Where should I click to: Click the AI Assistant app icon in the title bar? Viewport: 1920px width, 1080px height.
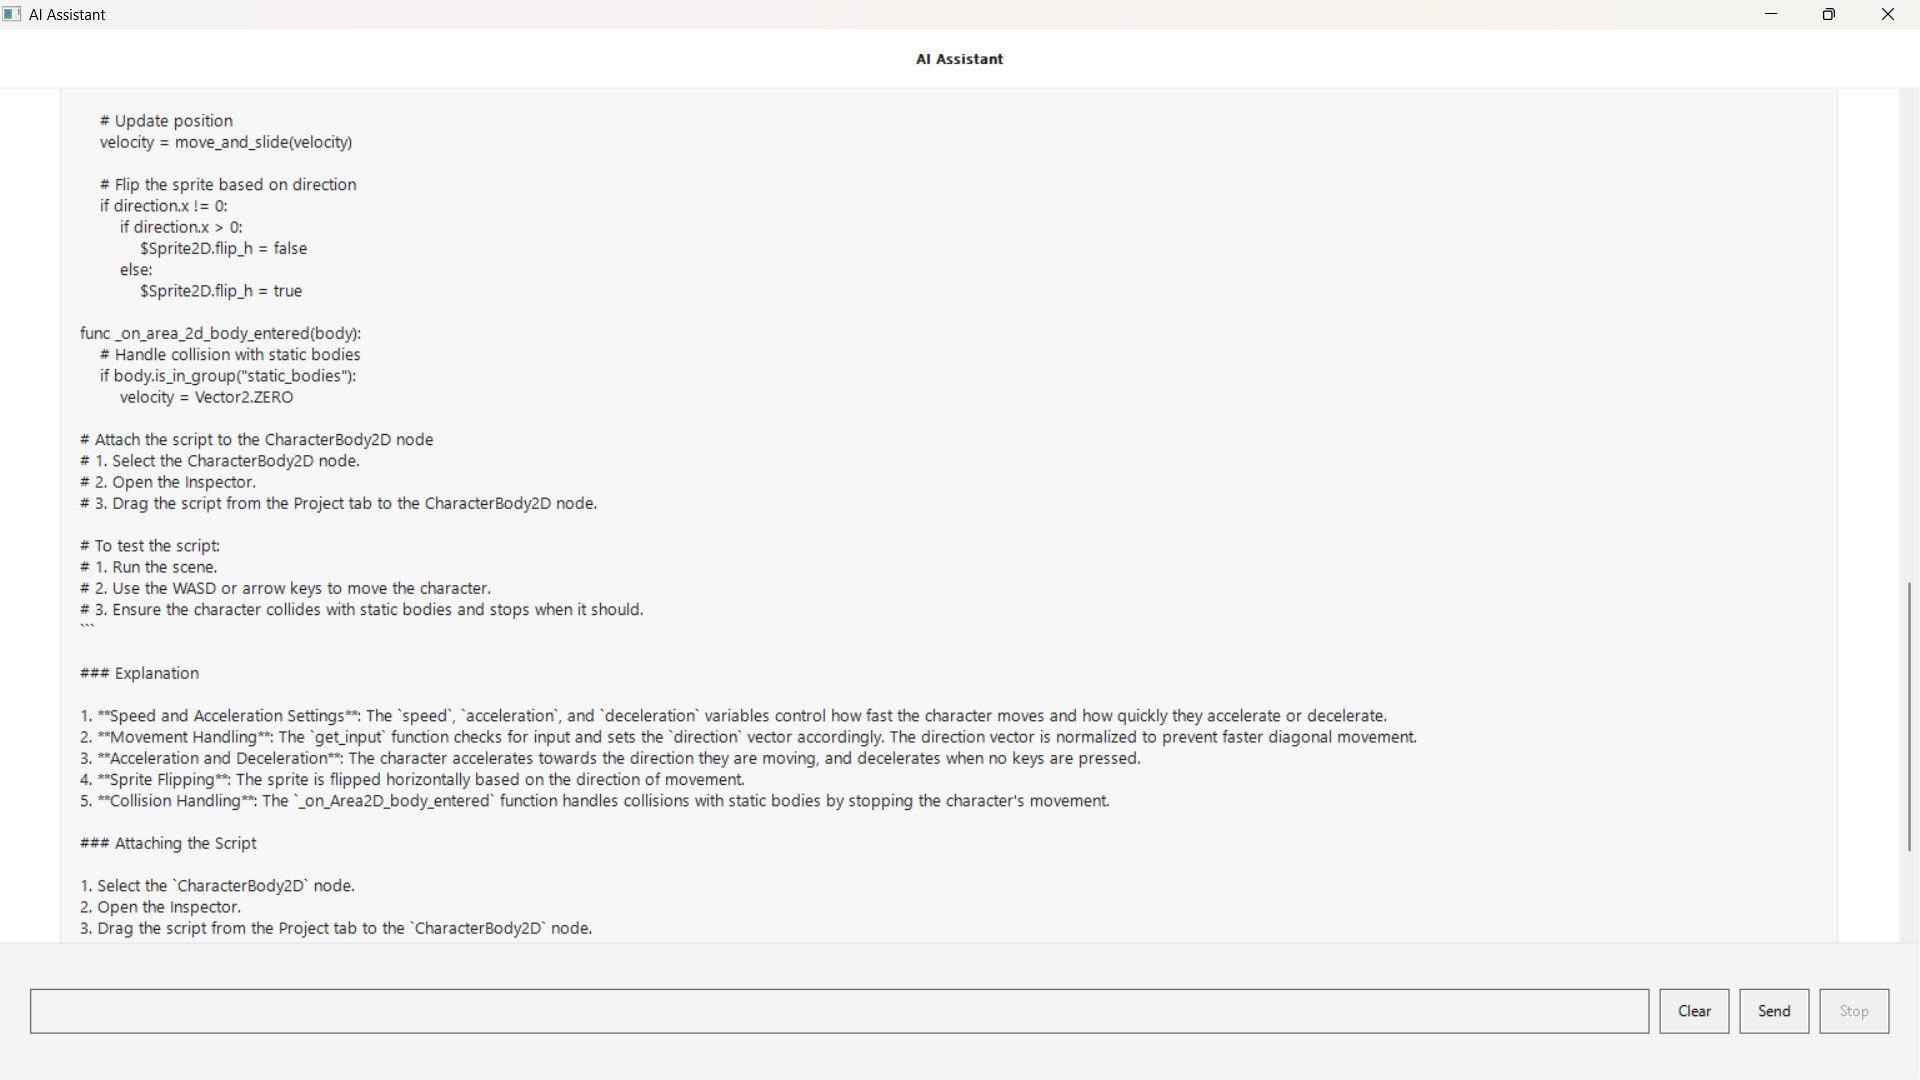(x=11, y=14)
